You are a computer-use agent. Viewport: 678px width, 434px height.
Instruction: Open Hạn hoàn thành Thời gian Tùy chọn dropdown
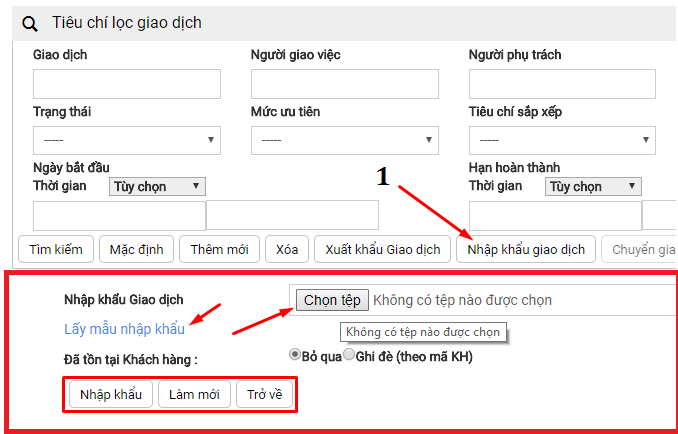pyautogui.click(x=593, y=186)
